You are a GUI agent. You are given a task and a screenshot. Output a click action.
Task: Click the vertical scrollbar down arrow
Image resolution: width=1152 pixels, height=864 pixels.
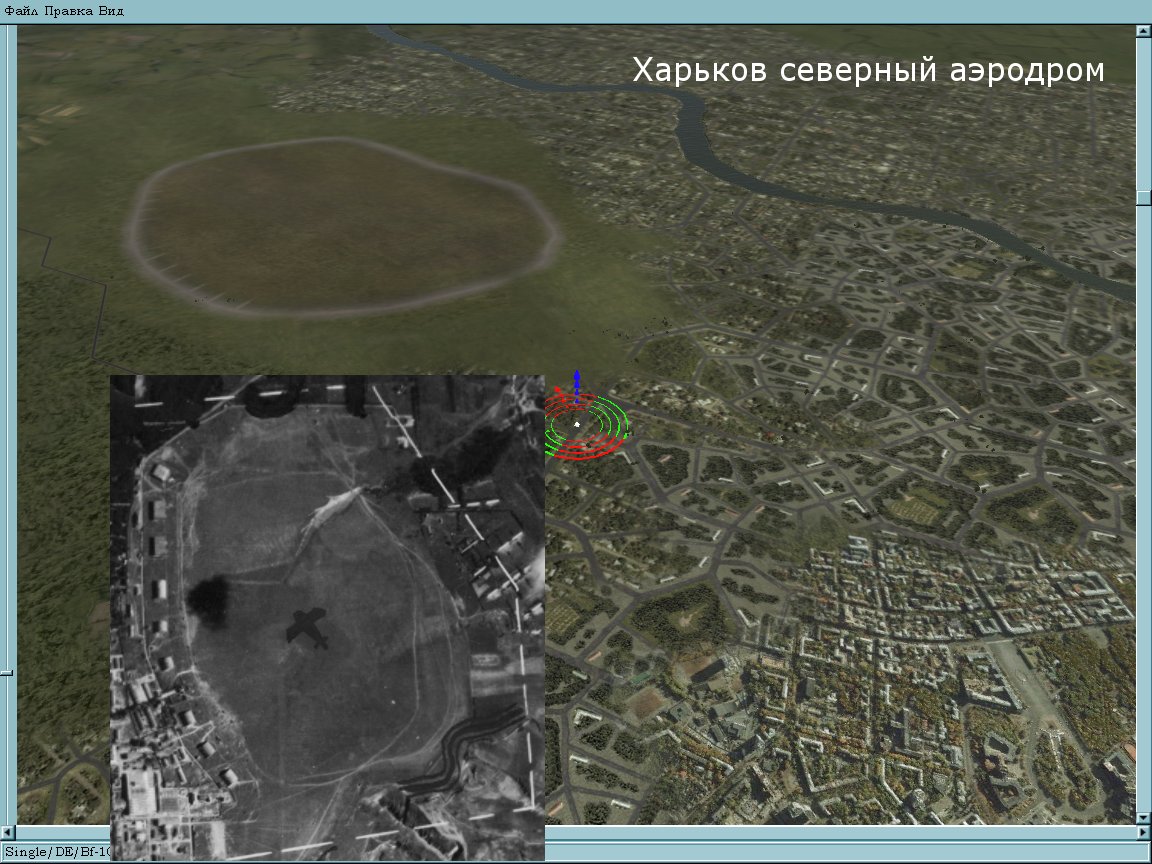tap(1143, 817)
